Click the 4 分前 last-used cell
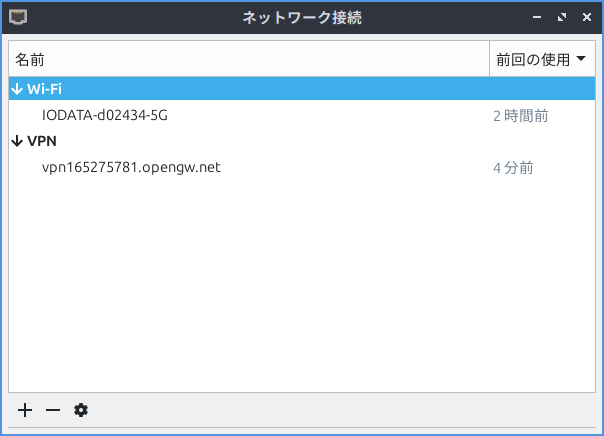604x436 pixels. pos(513,168)
